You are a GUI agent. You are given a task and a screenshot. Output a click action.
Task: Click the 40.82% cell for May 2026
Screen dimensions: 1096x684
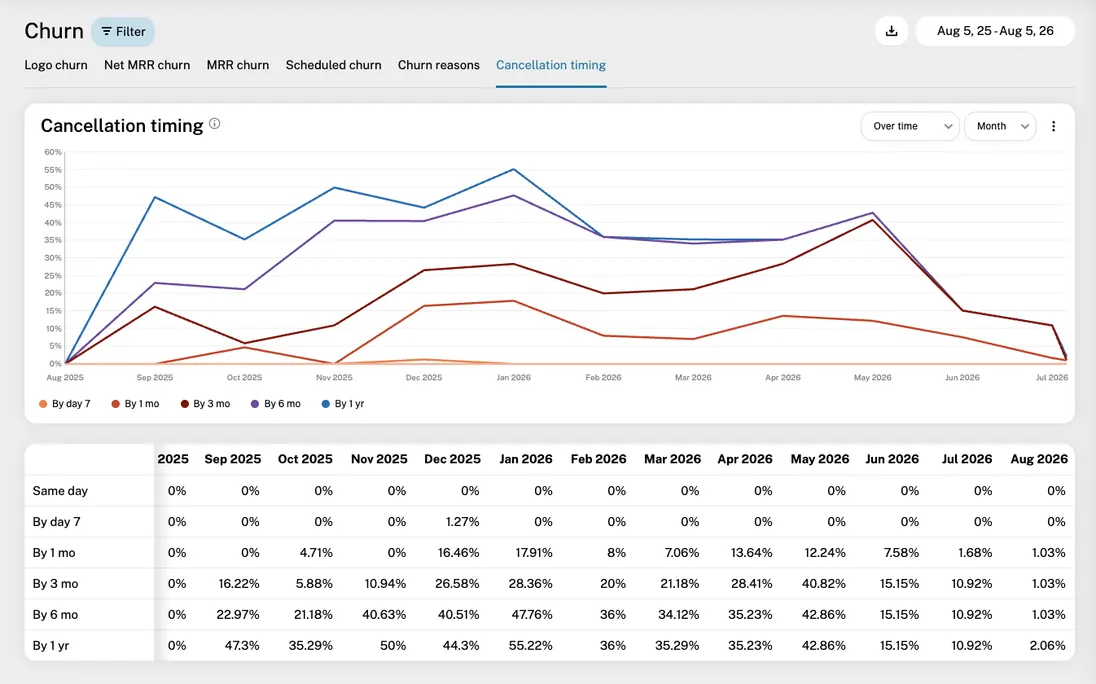(823, 583)
